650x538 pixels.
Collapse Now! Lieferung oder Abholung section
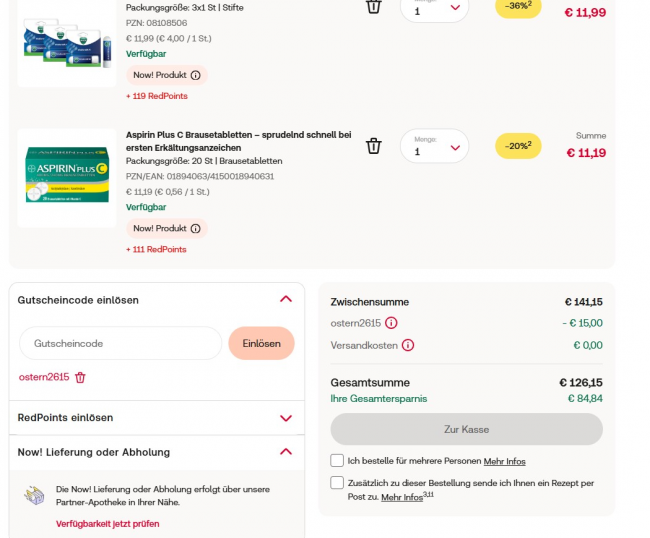click(286, 452)
